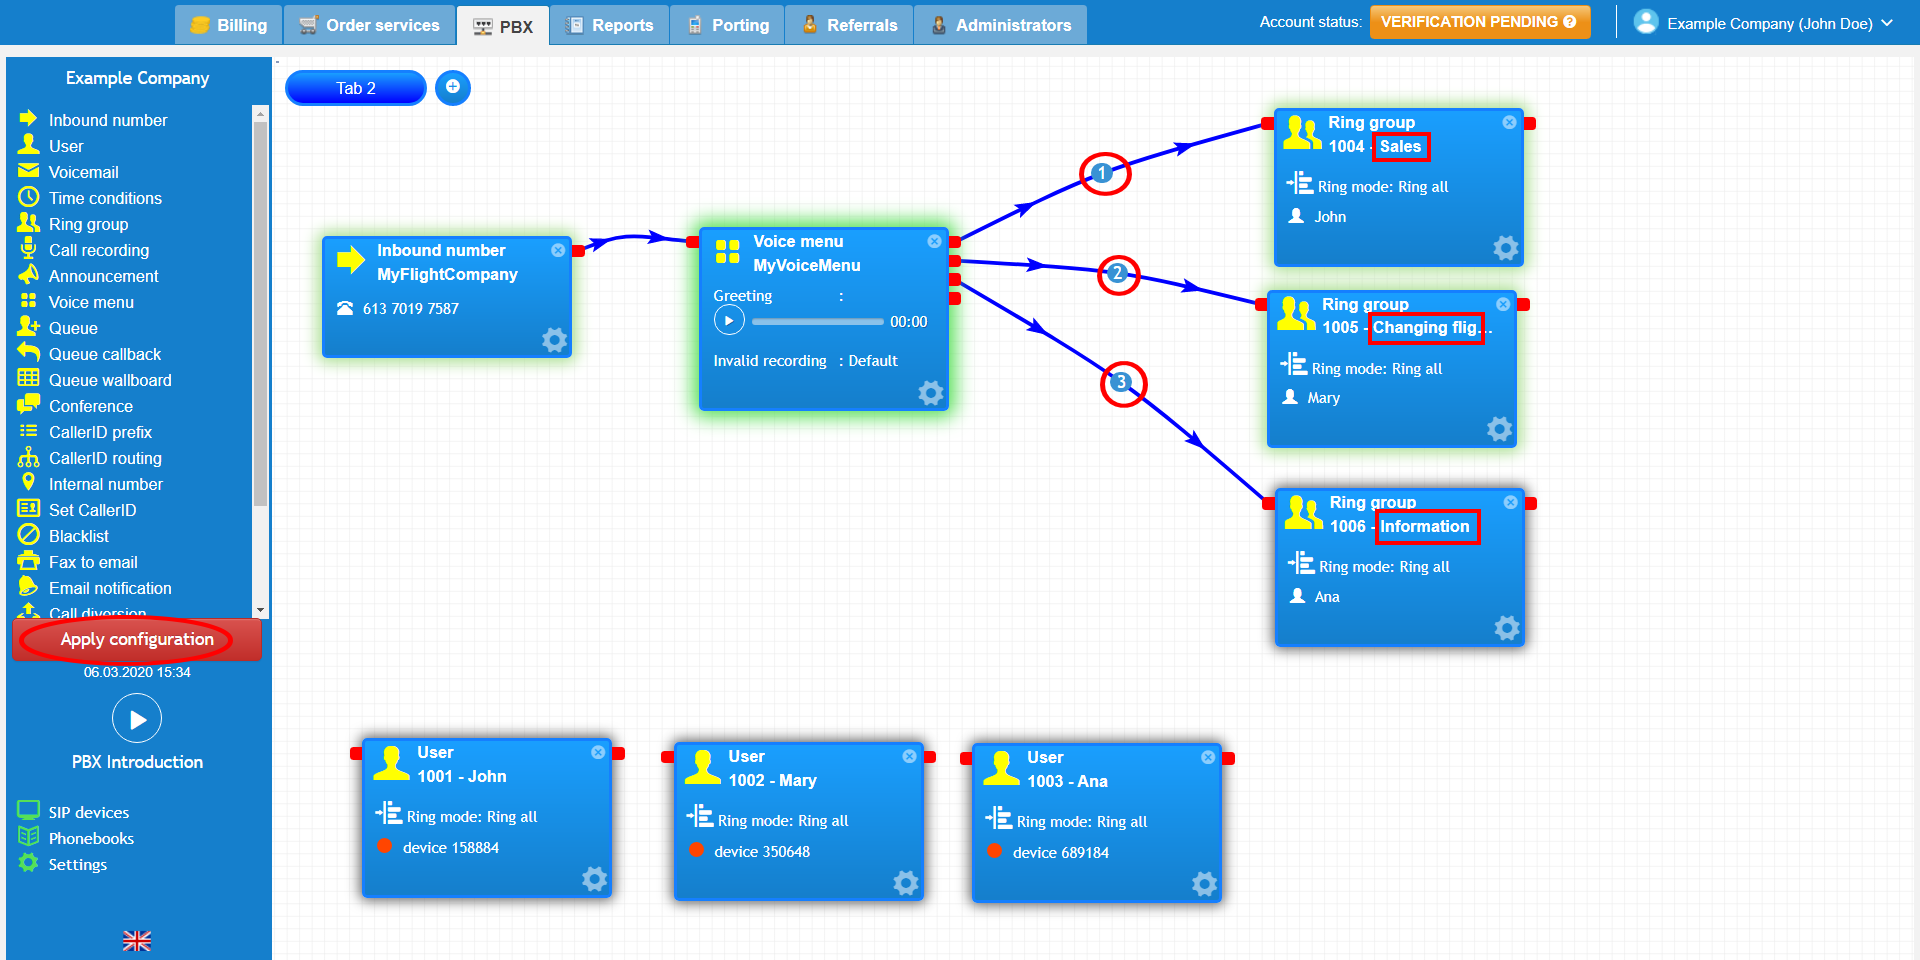
Task: Select the Call recording microphone icon
Action: [x=28, y=249]
